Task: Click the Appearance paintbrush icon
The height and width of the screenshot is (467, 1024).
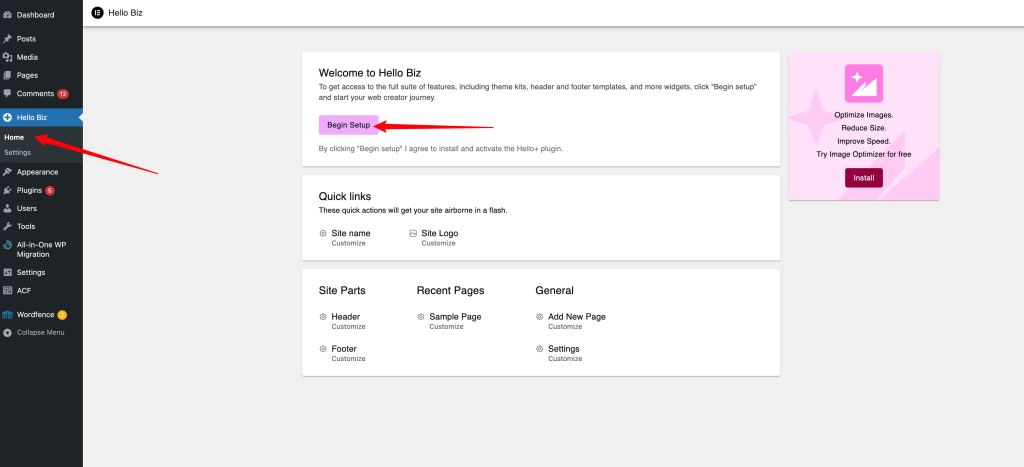Action: click(x=7, y=172)
